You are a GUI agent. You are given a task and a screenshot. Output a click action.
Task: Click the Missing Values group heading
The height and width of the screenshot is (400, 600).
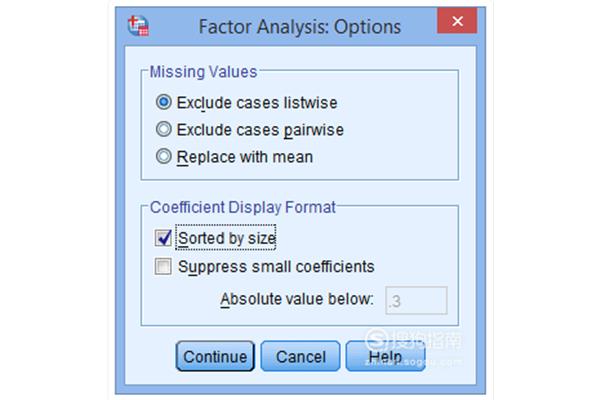click(x=203, y=72)
